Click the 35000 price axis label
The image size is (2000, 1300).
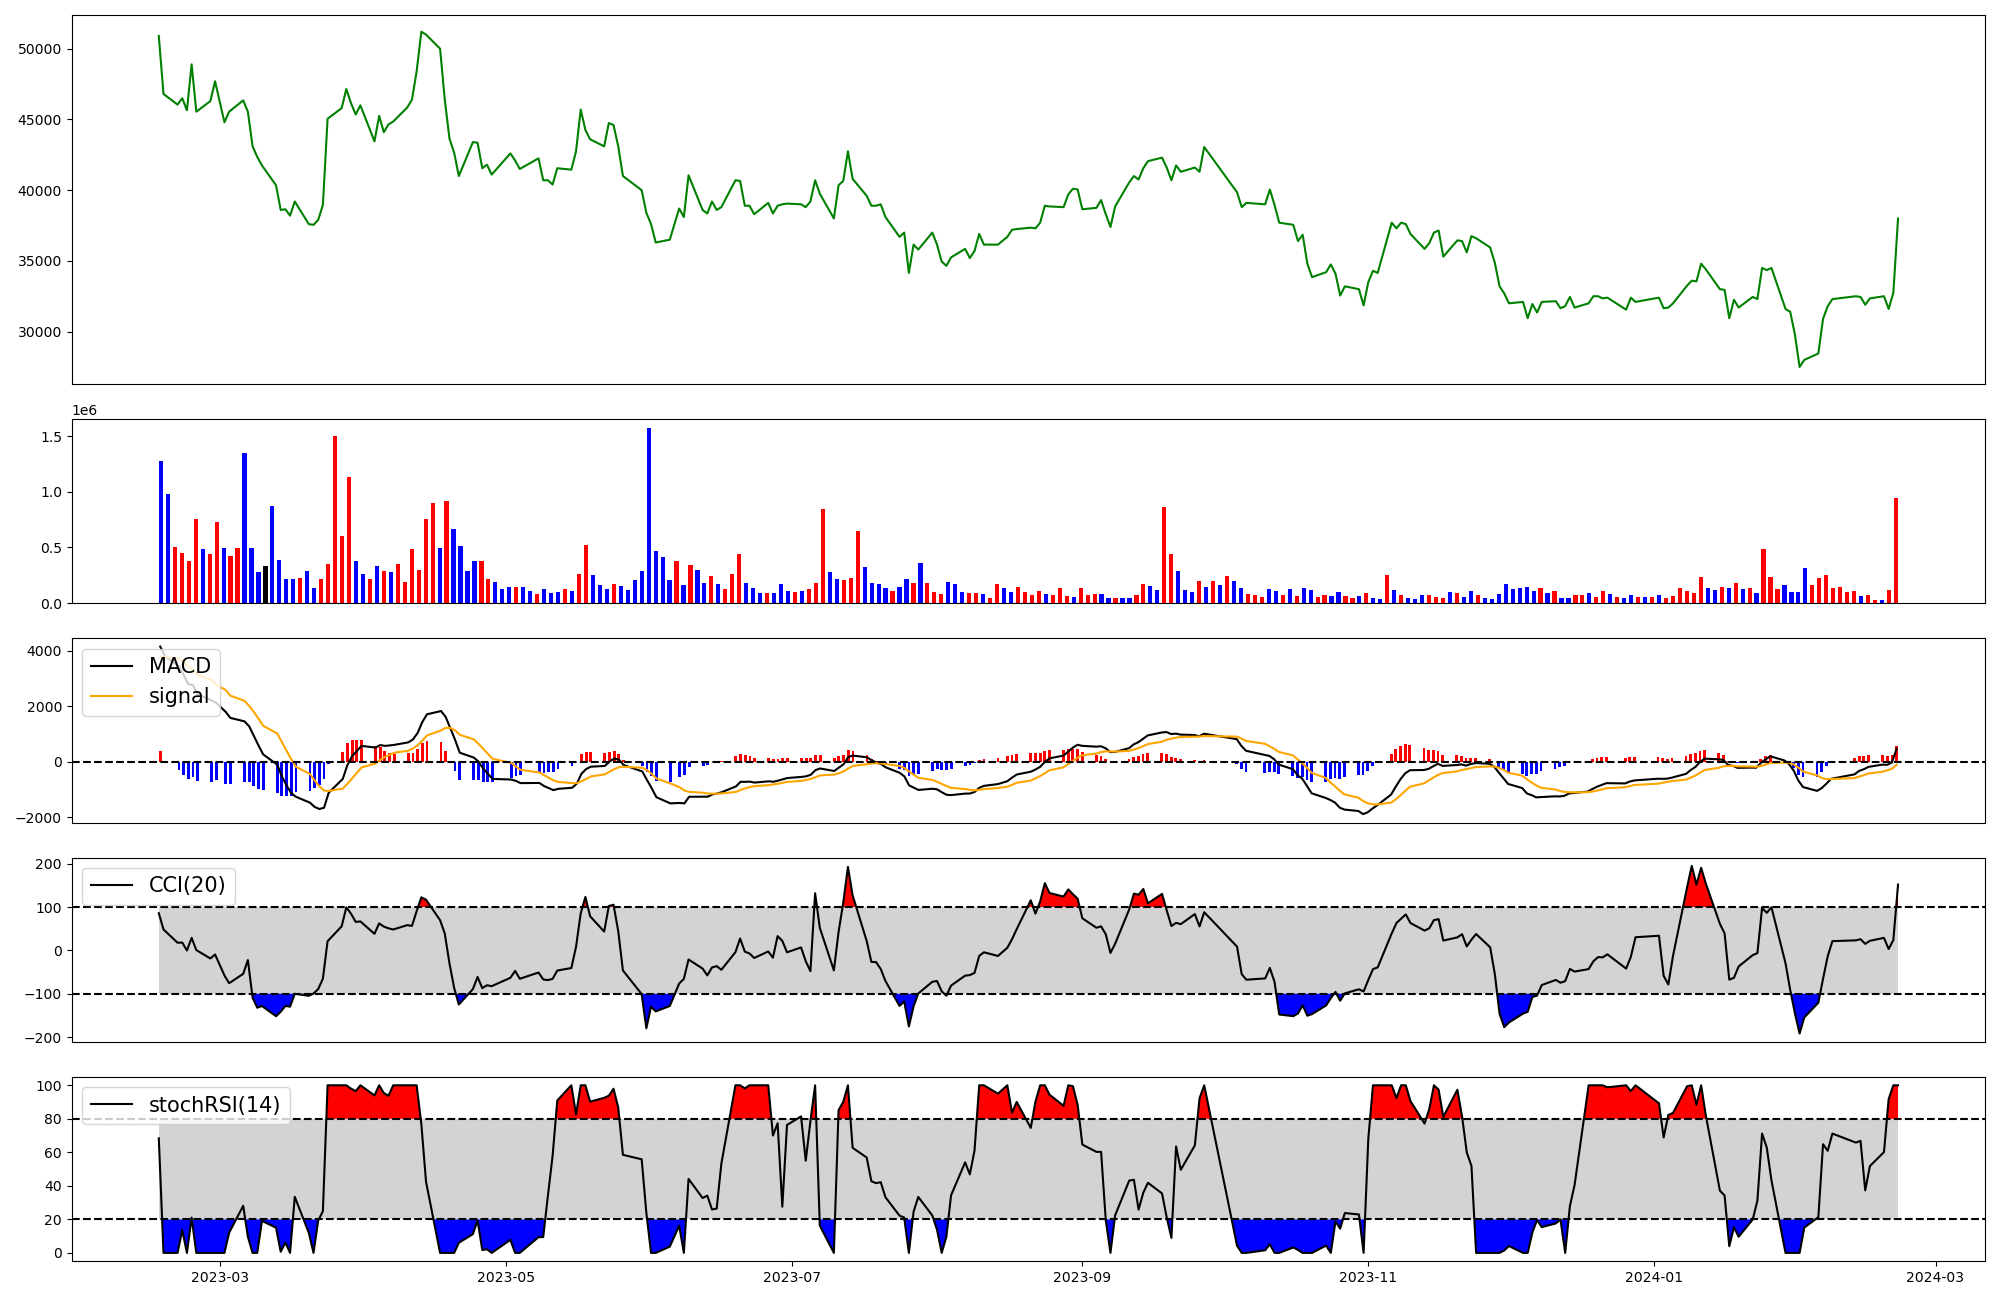(x=40, y=262)
